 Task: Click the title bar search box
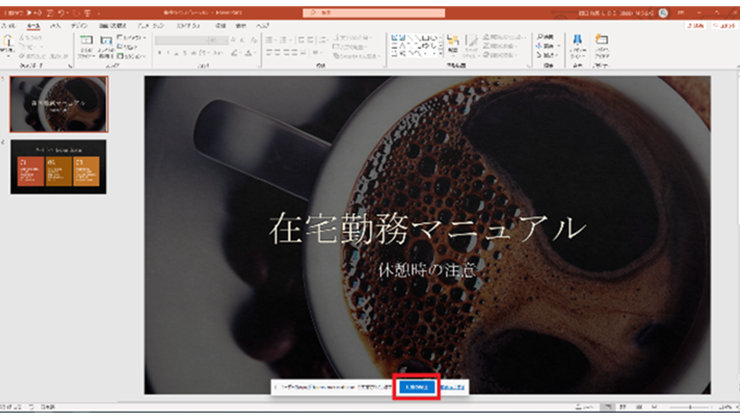pyautogui.click(x=374, y=13)
